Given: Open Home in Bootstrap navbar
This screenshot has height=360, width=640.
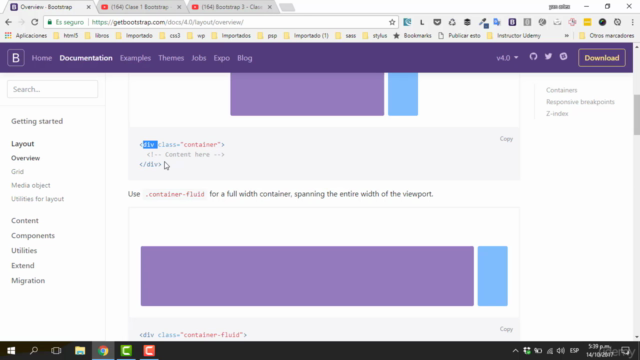Looking at the screenshot, I should [42, 58].
